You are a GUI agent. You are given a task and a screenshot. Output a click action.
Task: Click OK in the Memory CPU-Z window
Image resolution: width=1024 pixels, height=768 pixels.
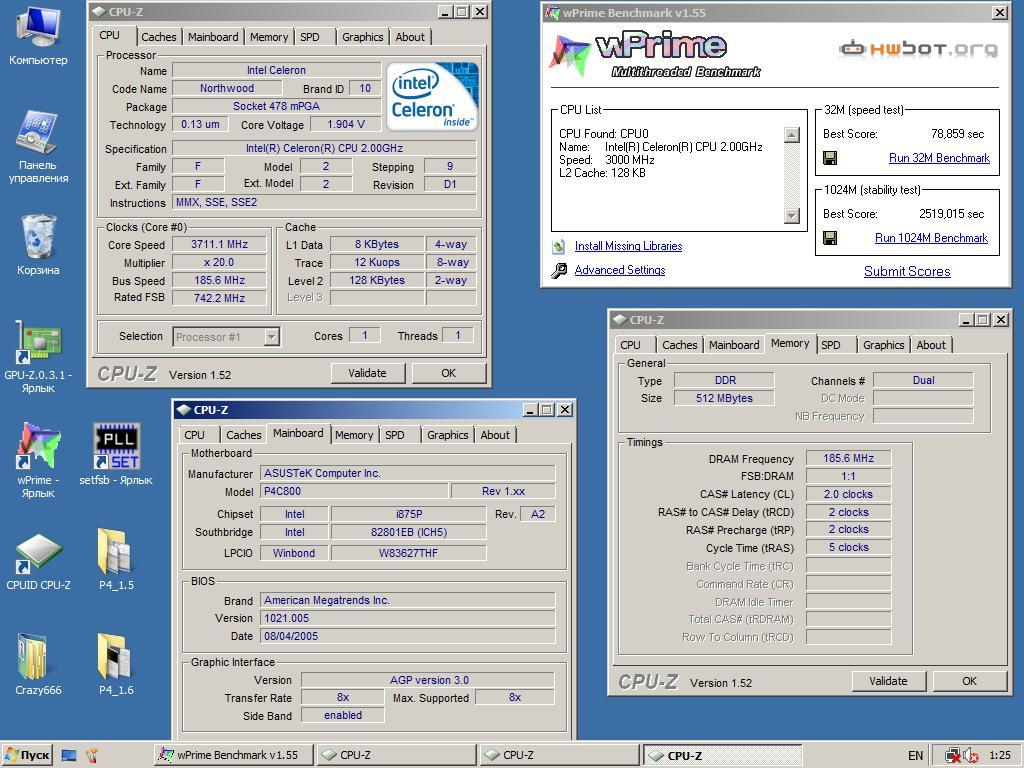click(969, 681)
